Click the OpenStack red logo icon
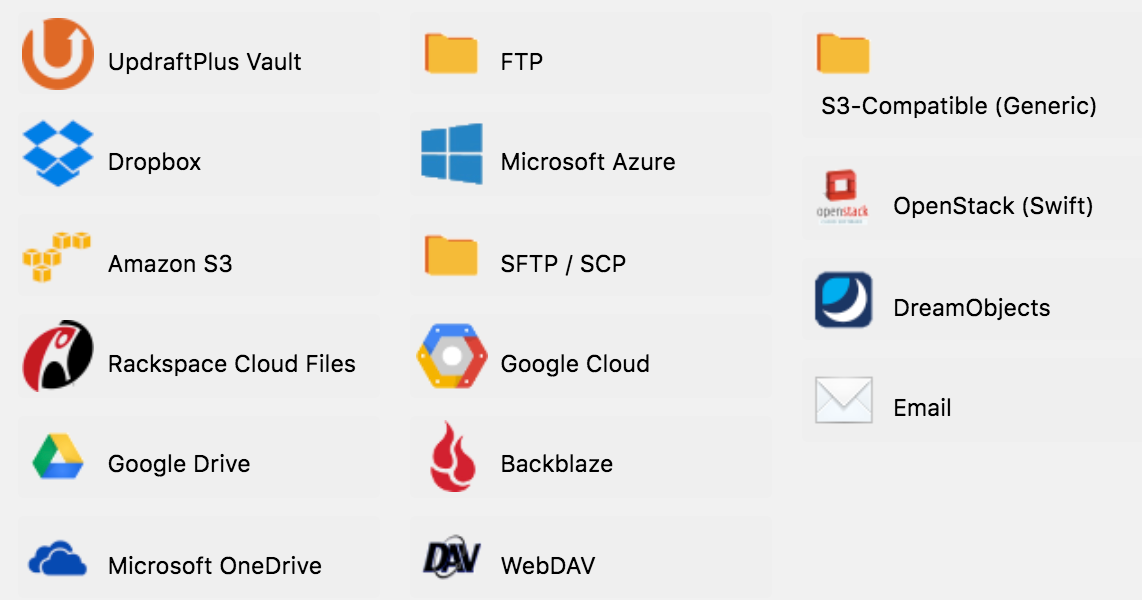The height and width of the screenshot is (600, 1142). (x=843, y=198)
